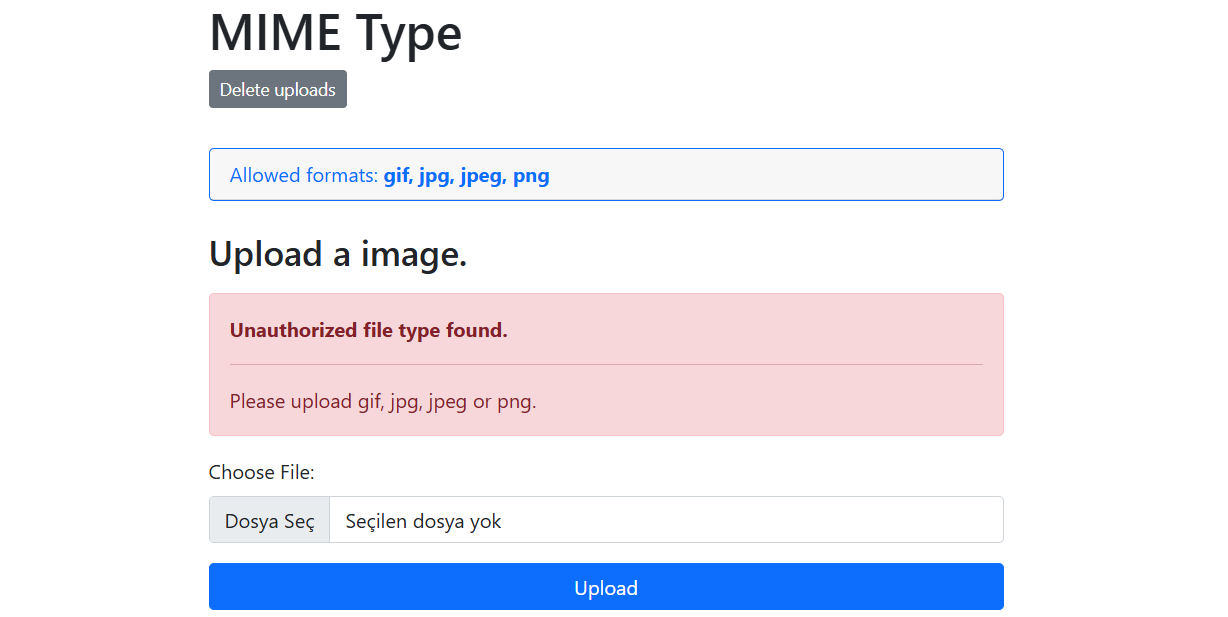Viewport: 1228px width, 617px height.
Task: Click the 'Unauthorized file type found.' error text
Action: click(369, 330)
